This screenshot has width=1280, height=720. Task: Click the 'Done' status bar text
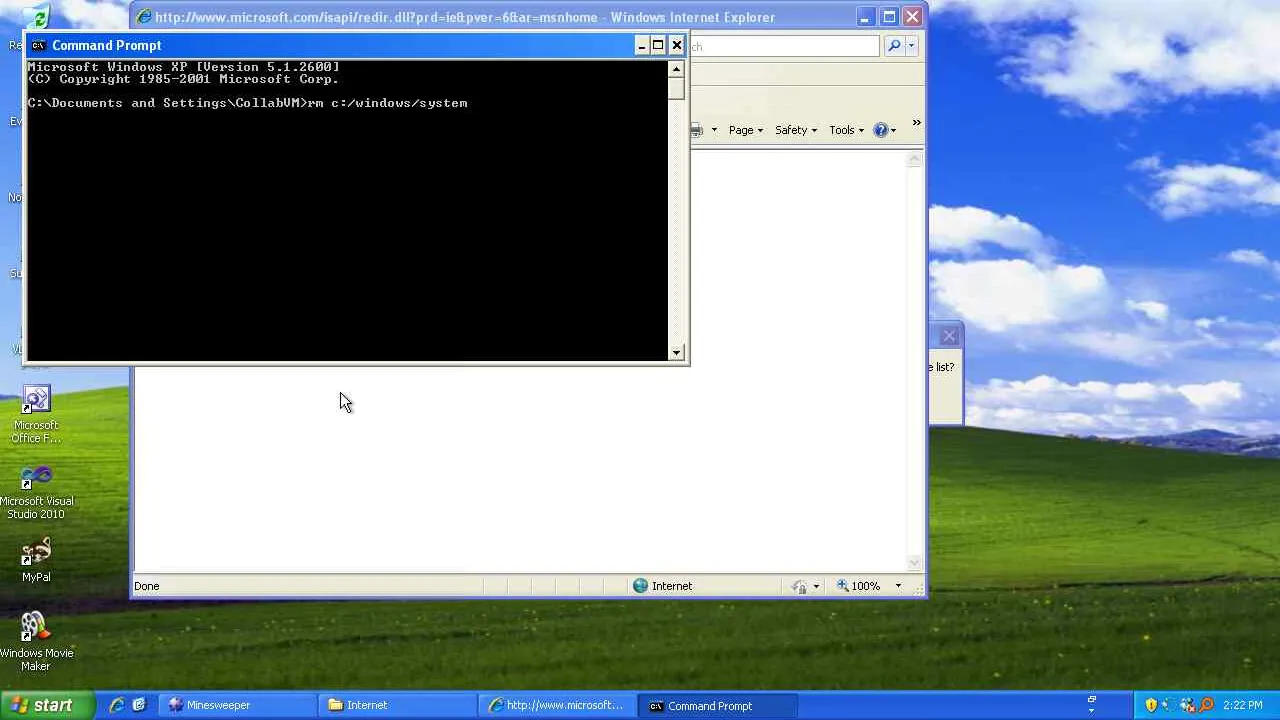147,586
